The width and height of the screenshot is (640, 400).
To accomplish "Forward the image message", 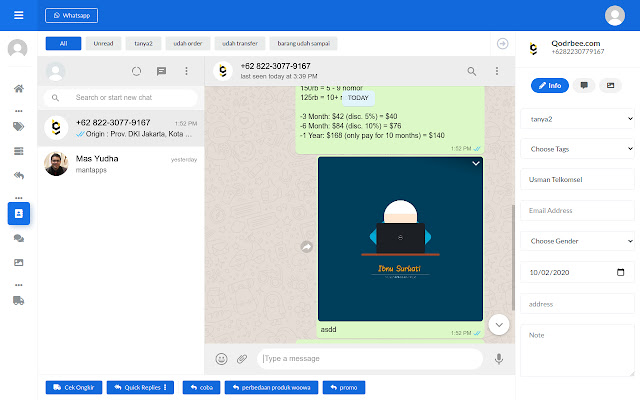I will coord(307,247).
